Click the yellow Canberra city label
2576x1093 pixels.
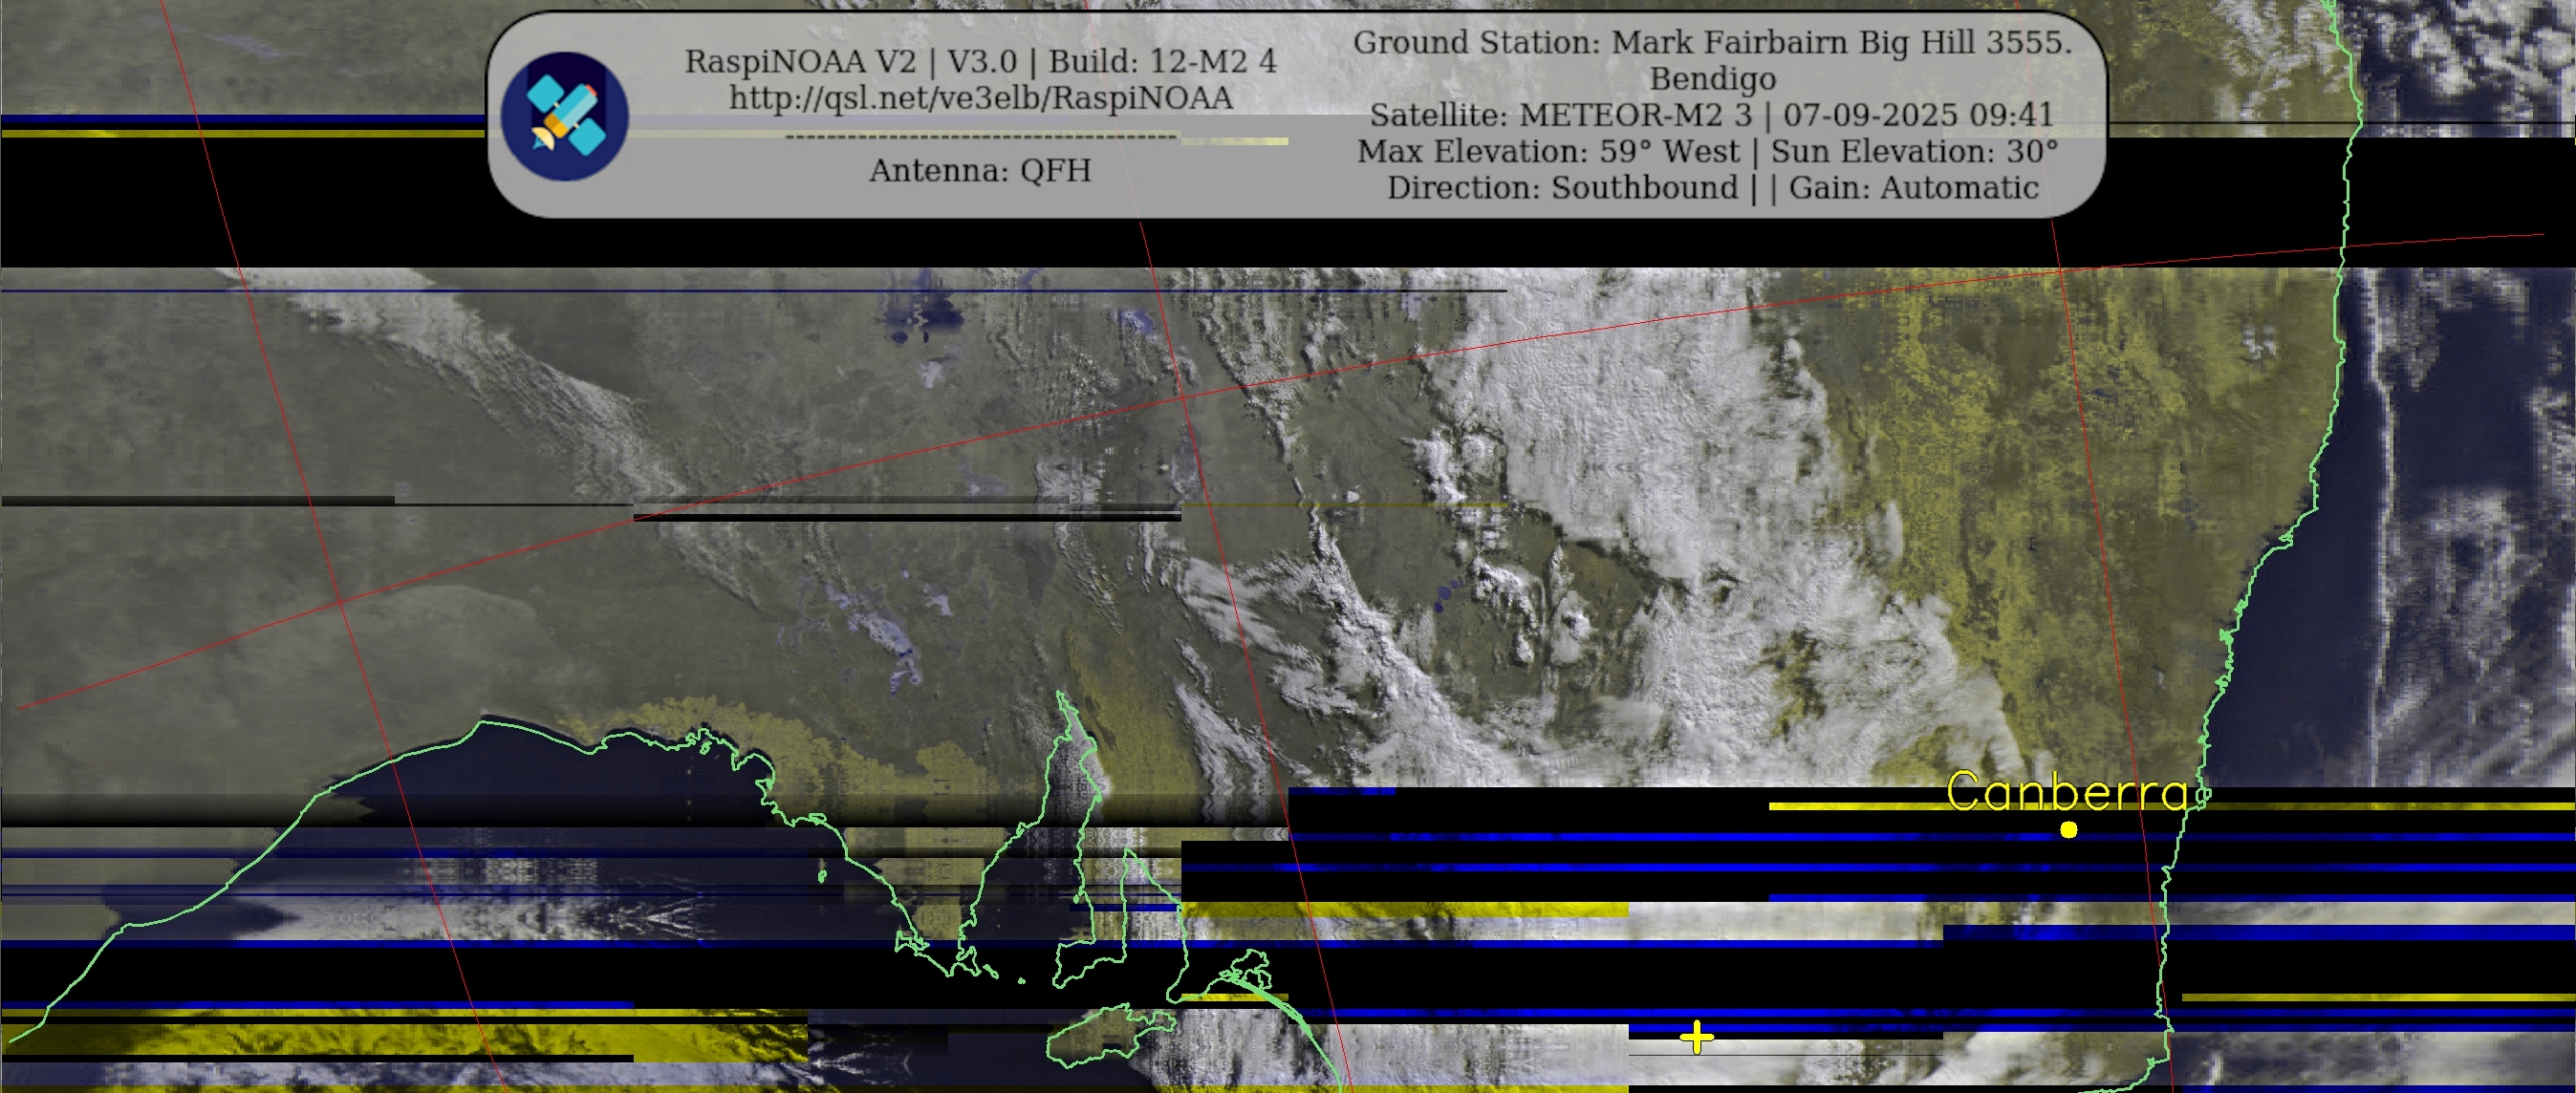2068,792
